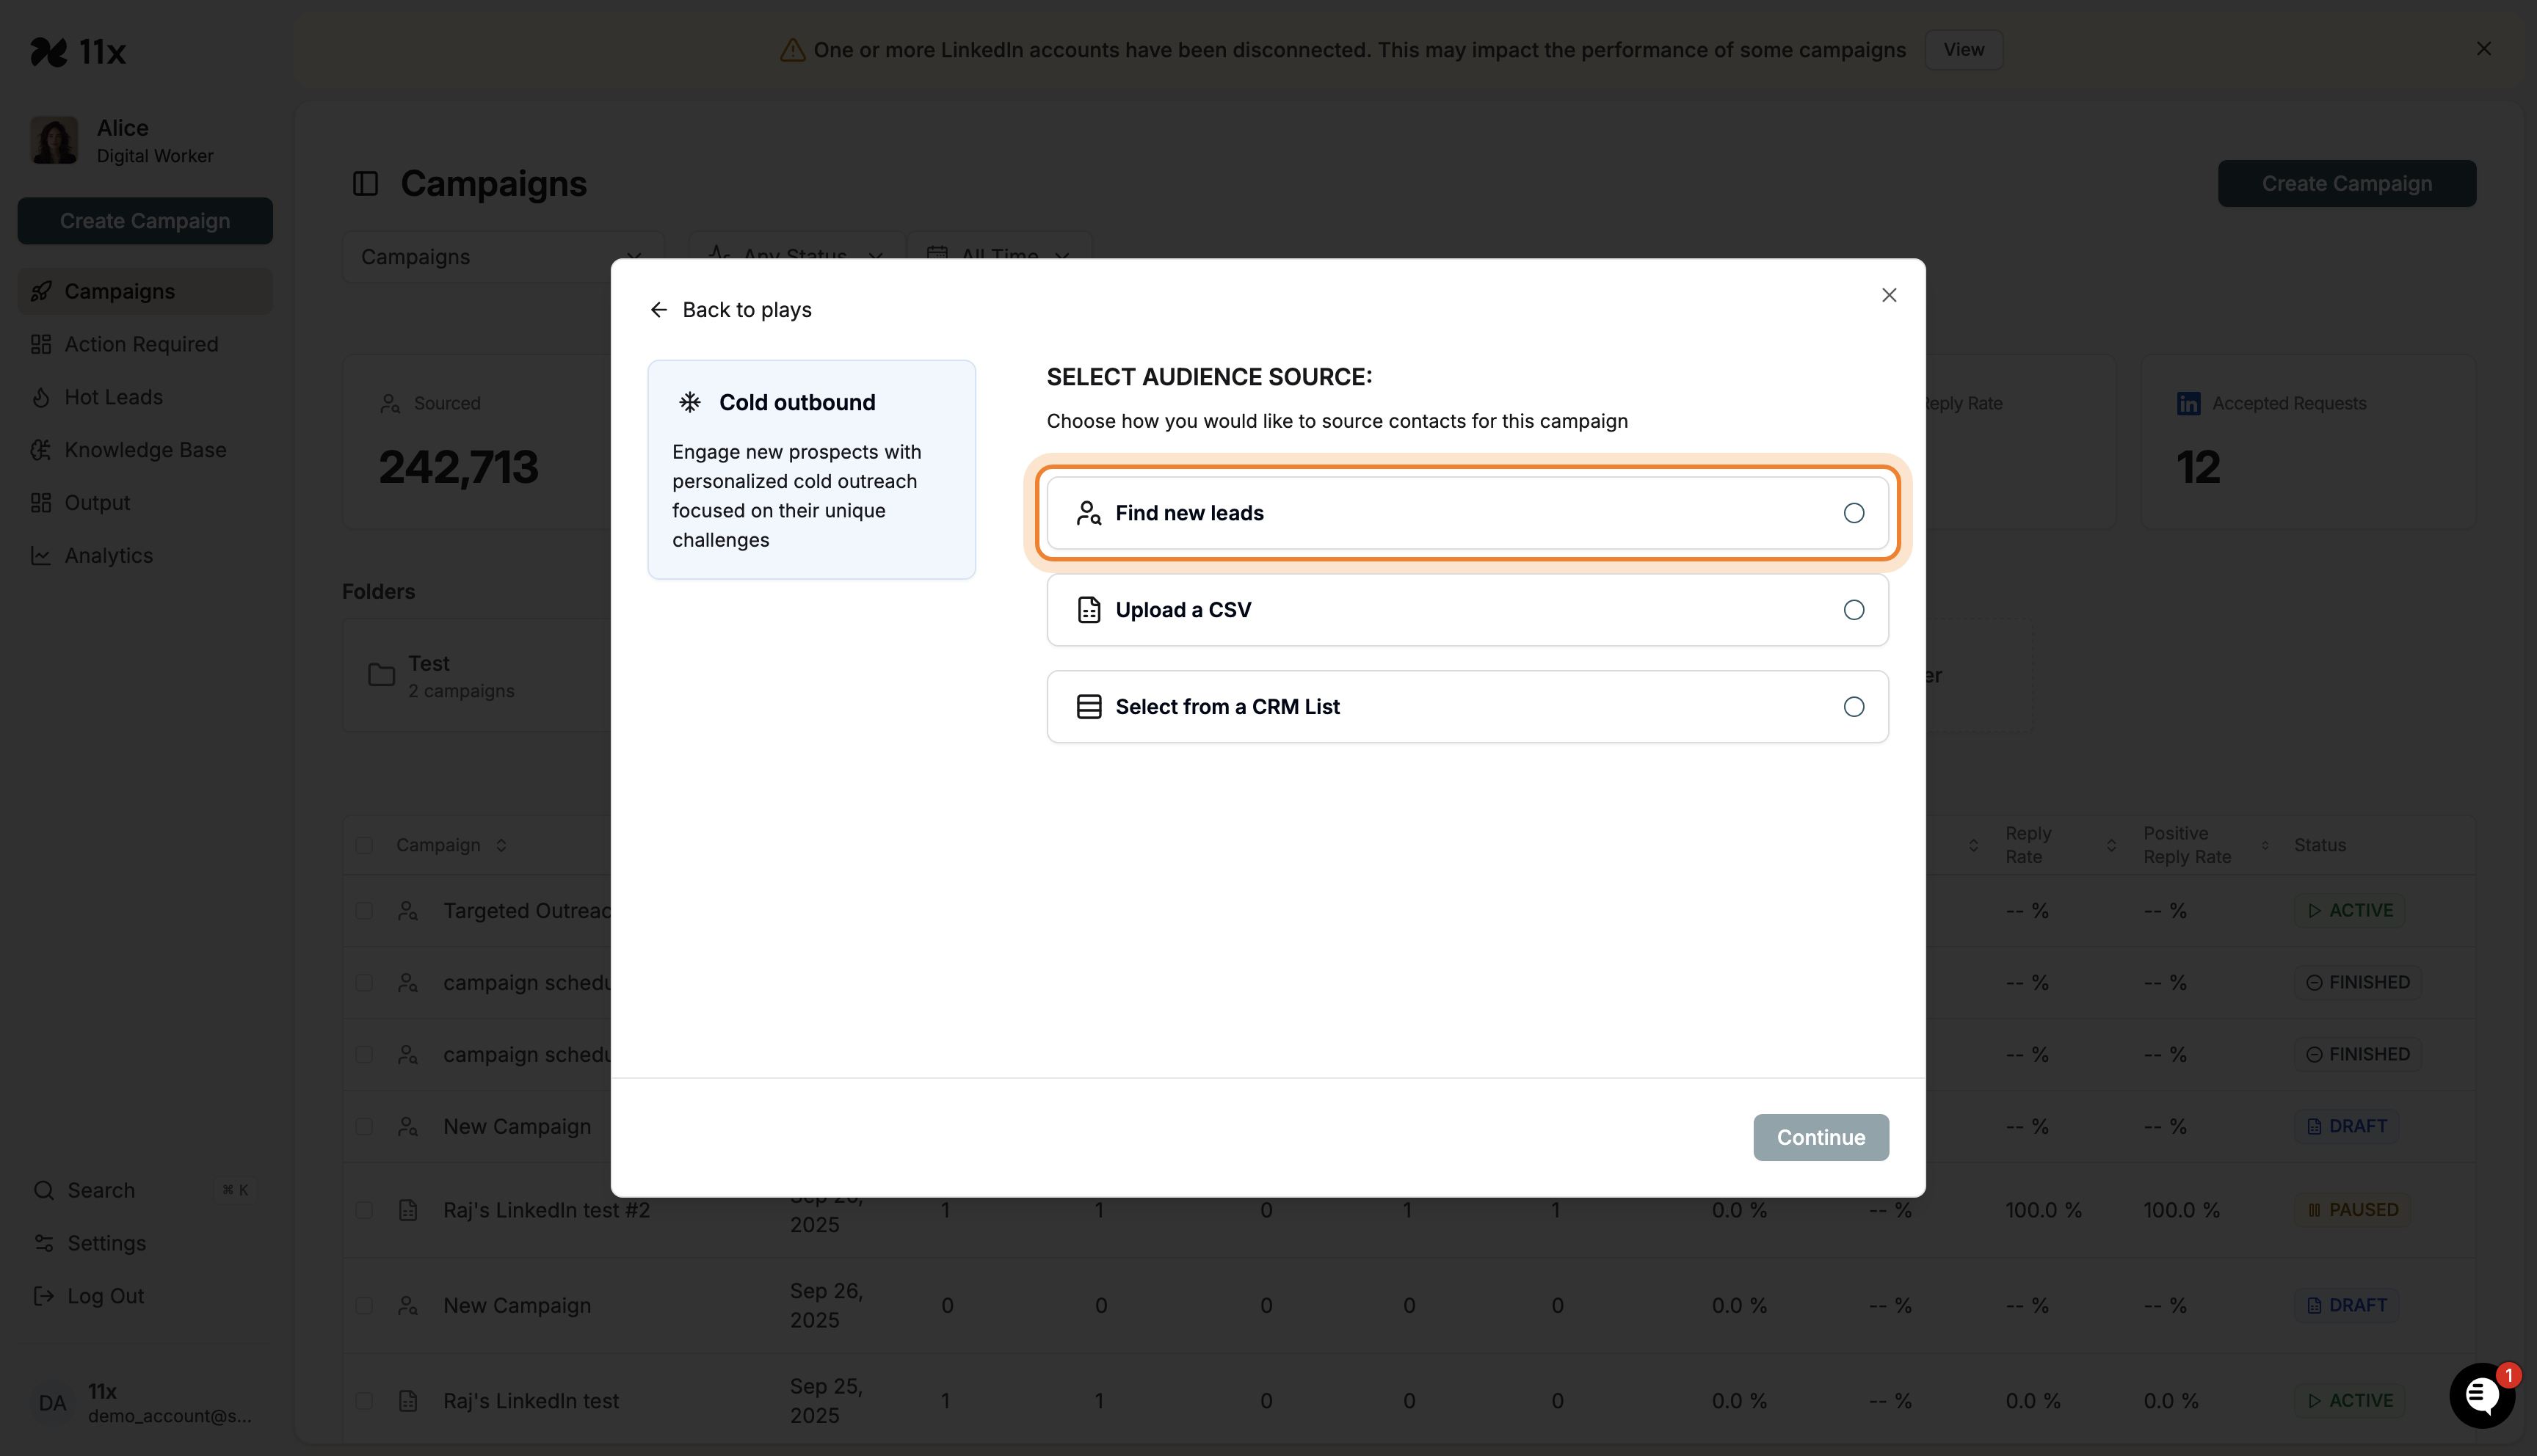Switch to the Settings section

tap(106, 1243)
